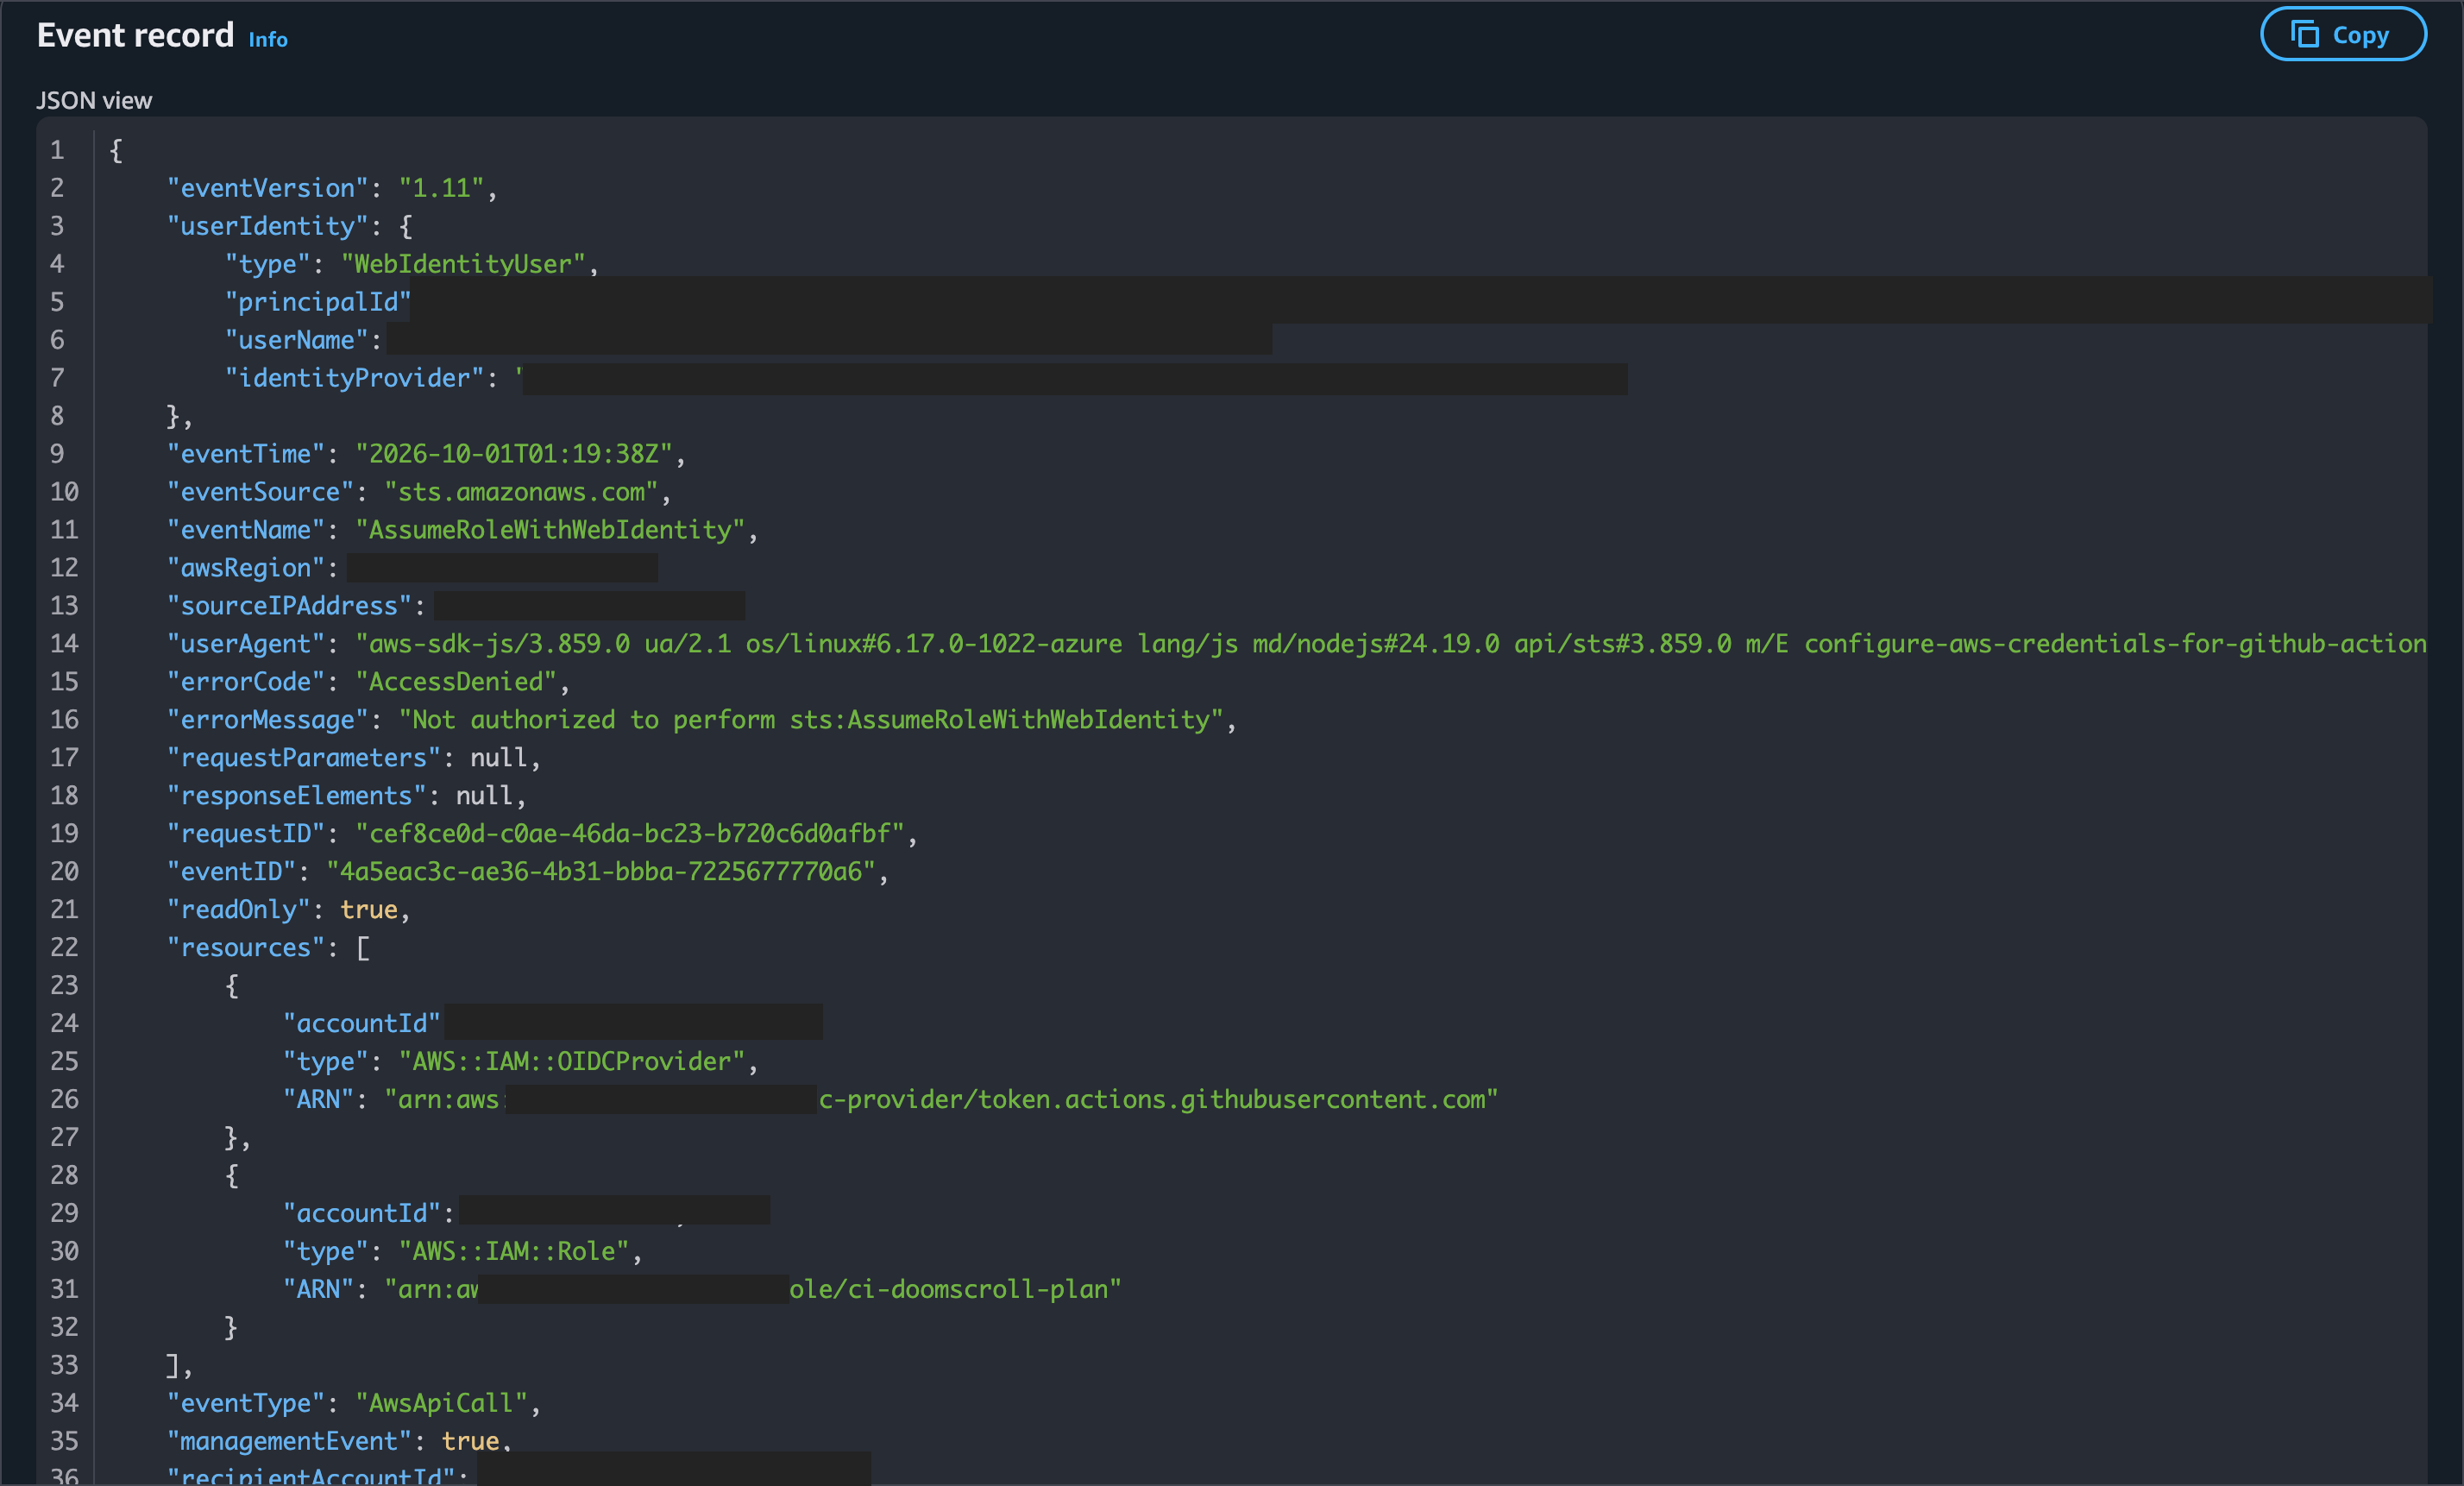
Task: Select the eventID value starting with 4a5eac3c
Action: click(x=601, y=872)
